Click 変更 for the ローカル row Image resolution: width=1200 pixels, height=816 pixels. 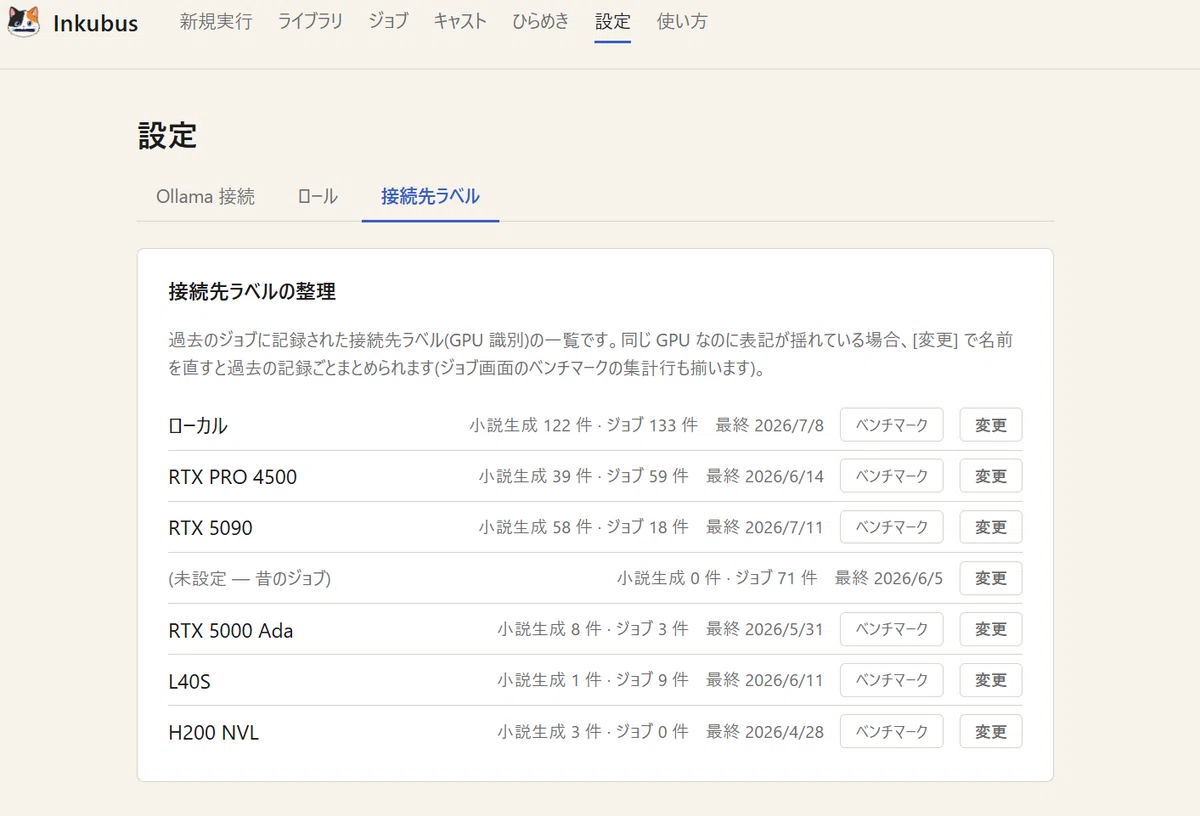pyautogui.click(x=991, y=425)
